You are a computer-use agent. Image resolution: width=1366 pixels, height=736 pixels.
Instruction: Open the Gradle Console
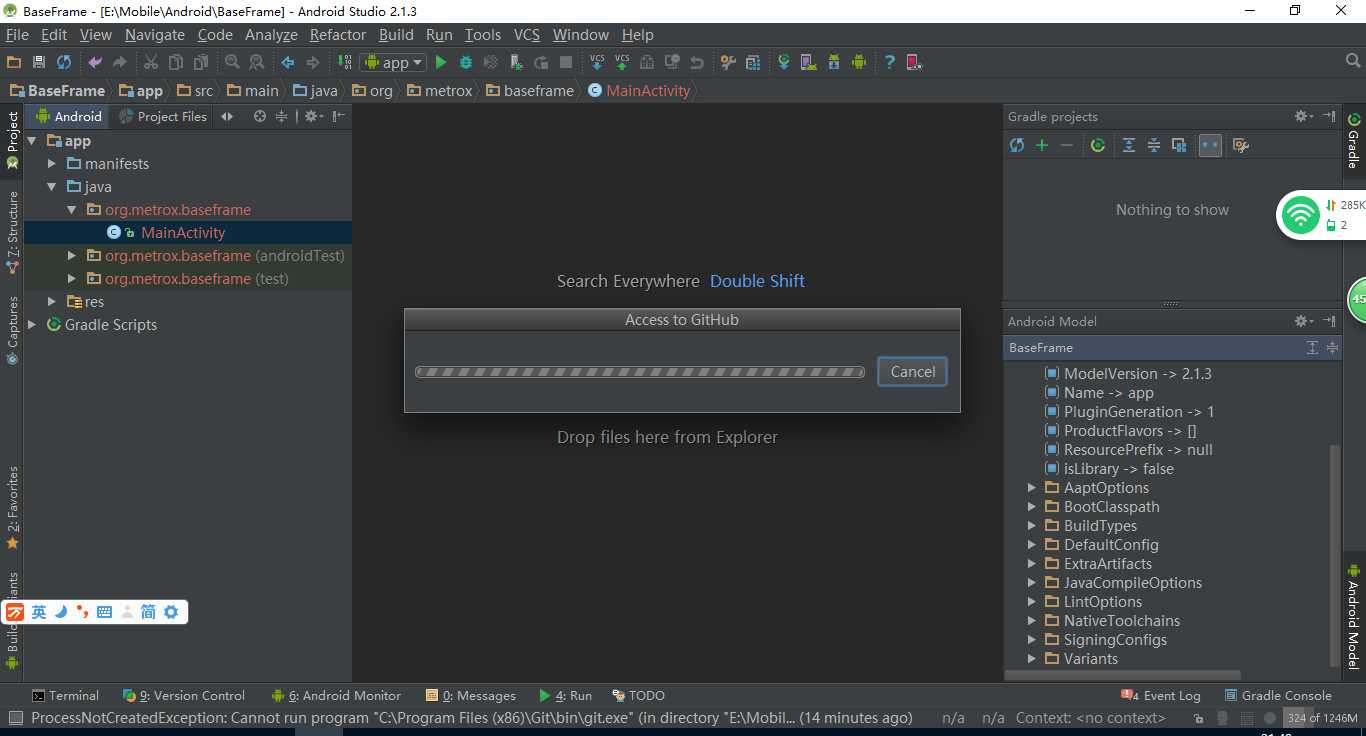pos(1277,695)
